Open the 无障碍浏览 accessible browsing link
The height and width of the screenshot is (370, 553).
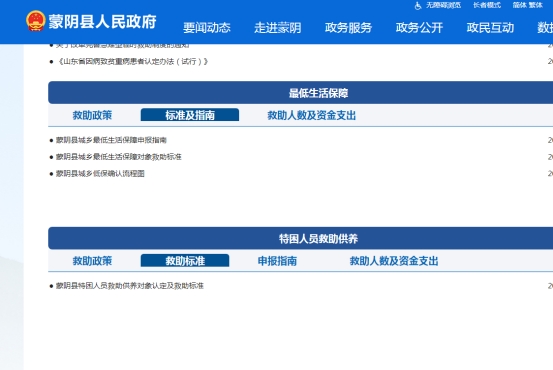click(x=443, y=5)
